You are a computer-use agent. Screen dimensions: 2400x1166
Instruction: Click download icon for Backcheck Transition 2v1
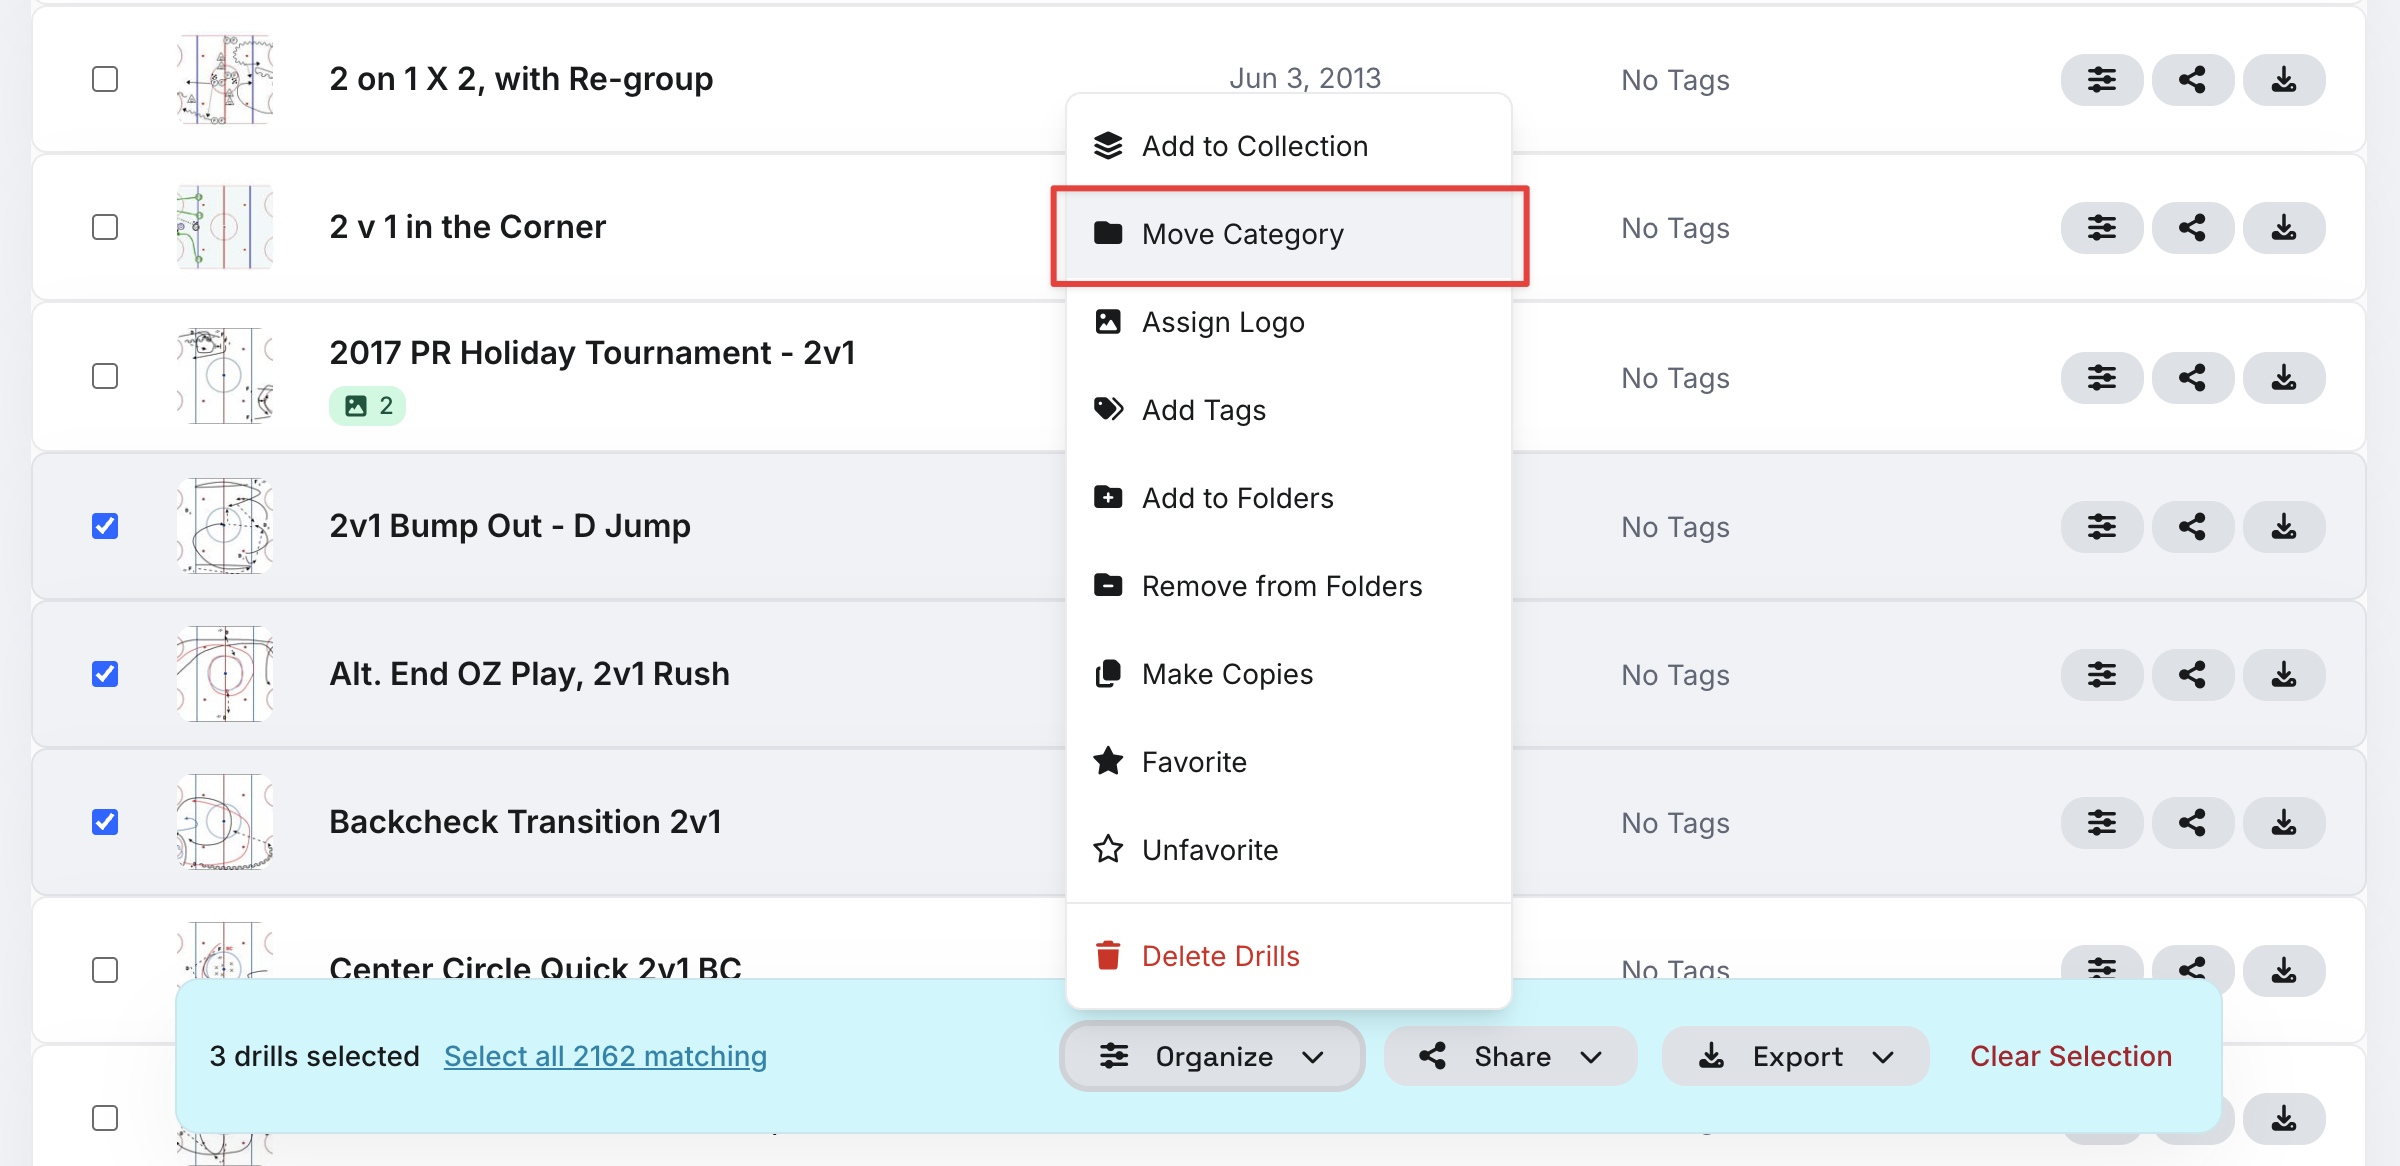(2284, 822)
